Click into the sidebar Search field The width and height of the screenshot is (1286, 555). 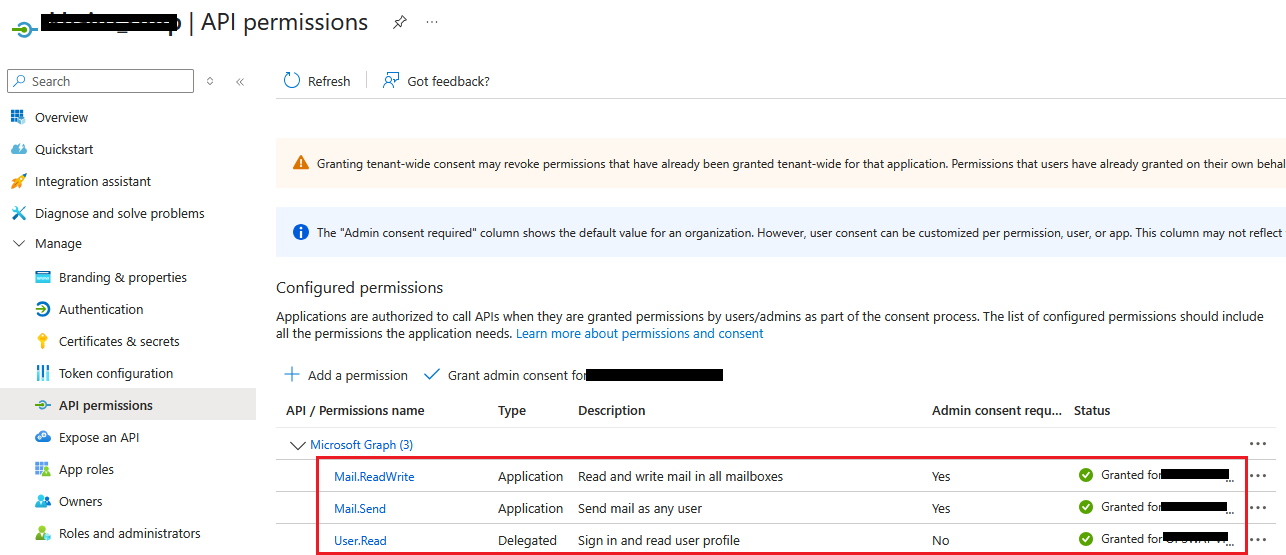100,81
